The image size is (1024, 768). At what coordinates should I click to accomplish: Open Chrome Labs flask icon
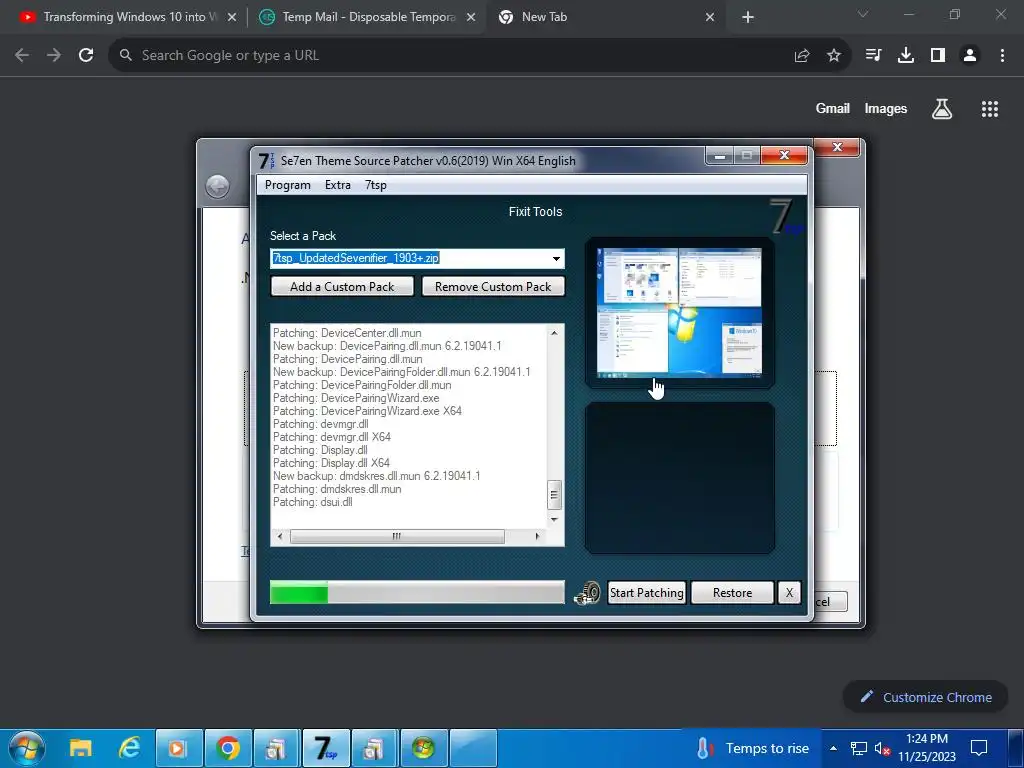click(942, 109)
